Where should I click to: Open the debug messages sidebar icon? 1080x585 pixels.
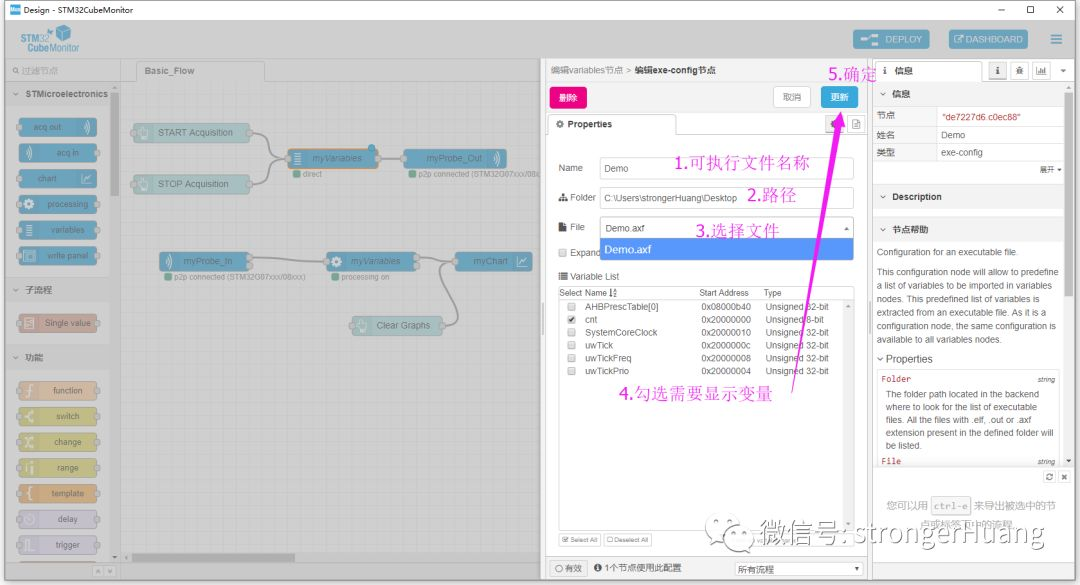tap(1019, 70)
